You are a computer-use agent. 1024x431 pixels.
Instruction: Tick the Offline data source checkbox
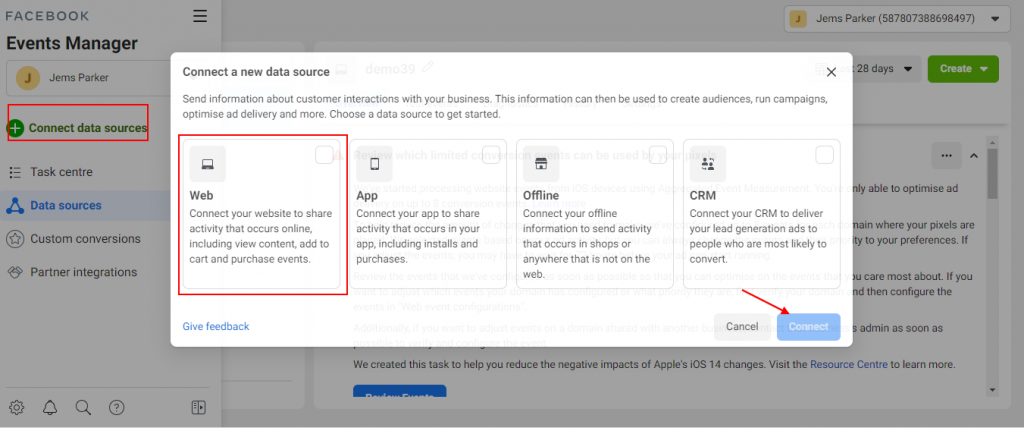tap(658, 155)
